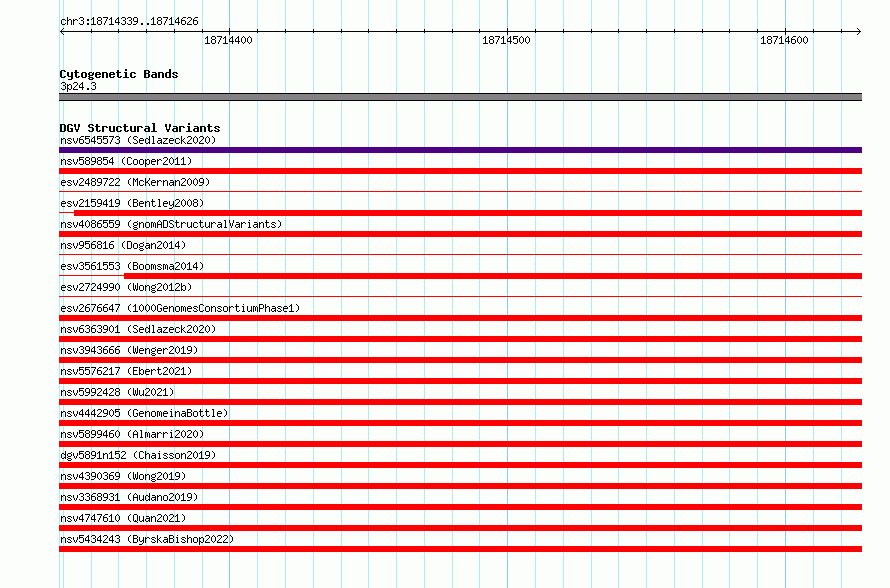Viewport: 890px width, 588px height.
Task: Click the red bar under esv3561553
Action: [493, 276]
